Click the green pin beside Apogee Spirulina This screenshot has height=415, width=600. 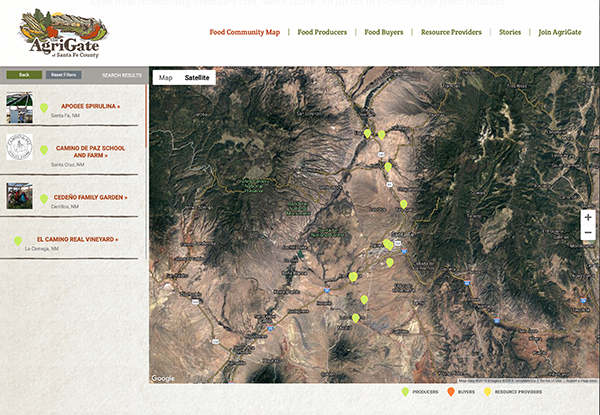[44, 107]
